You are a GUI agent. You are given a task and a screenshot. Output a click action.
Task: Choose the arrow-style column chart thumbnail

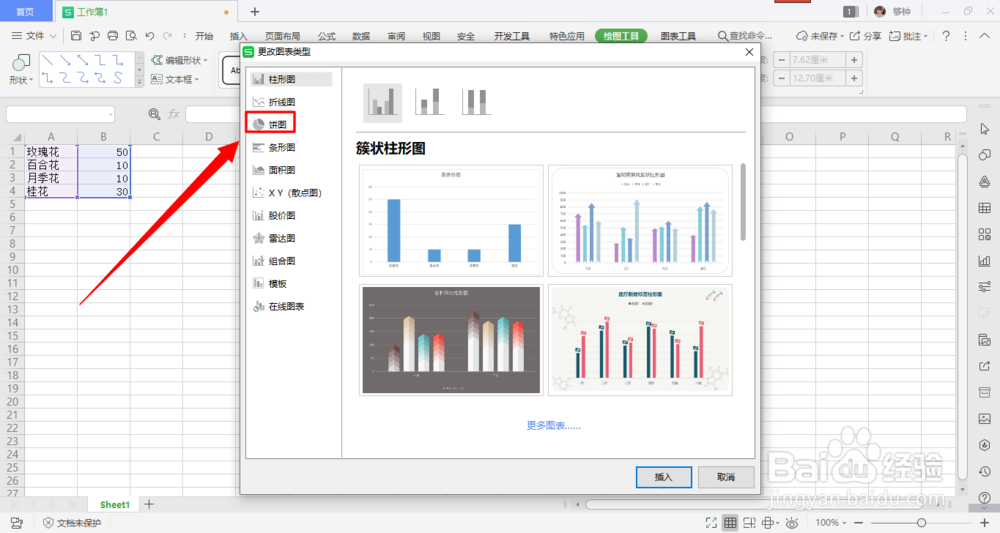click(640, 221)
